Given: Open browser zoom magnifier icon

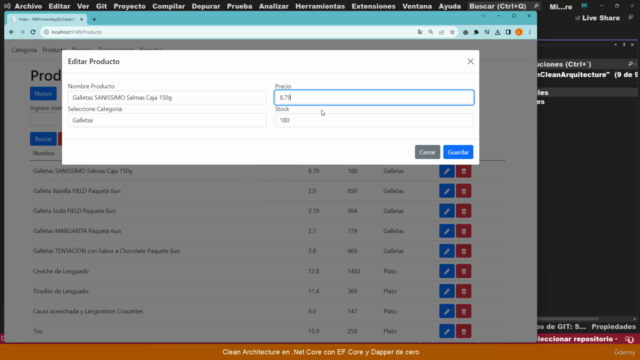Looking at the screenshot, I should (x=431, y=32).
